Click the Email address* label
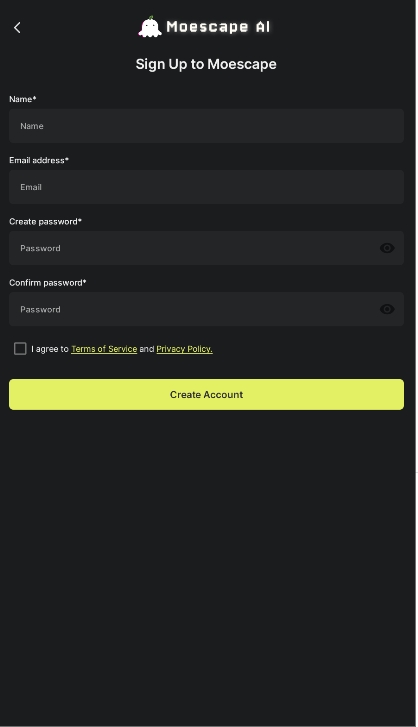The width and height of the screenshot is (418, 727). [39, 160]
